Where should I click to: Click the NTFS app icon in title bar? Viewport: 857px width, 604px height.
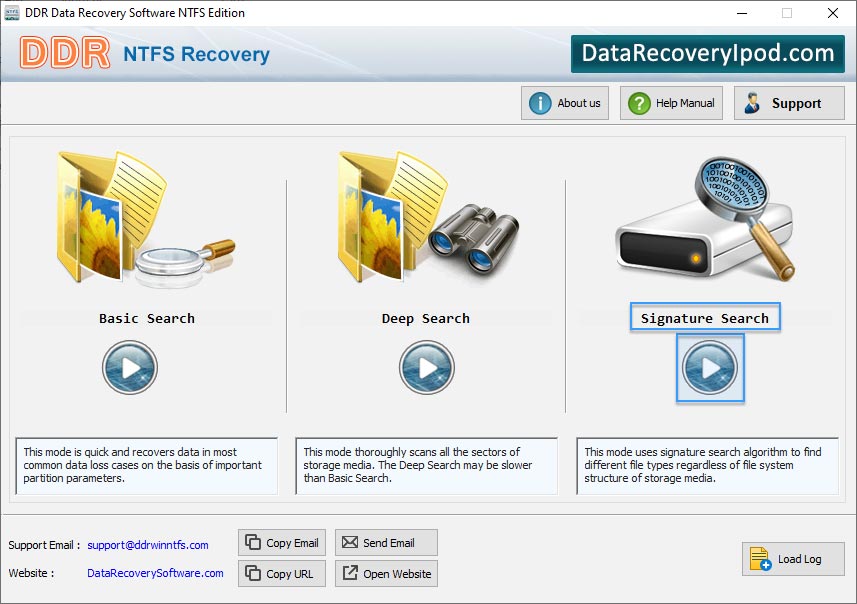click(12, 13)
